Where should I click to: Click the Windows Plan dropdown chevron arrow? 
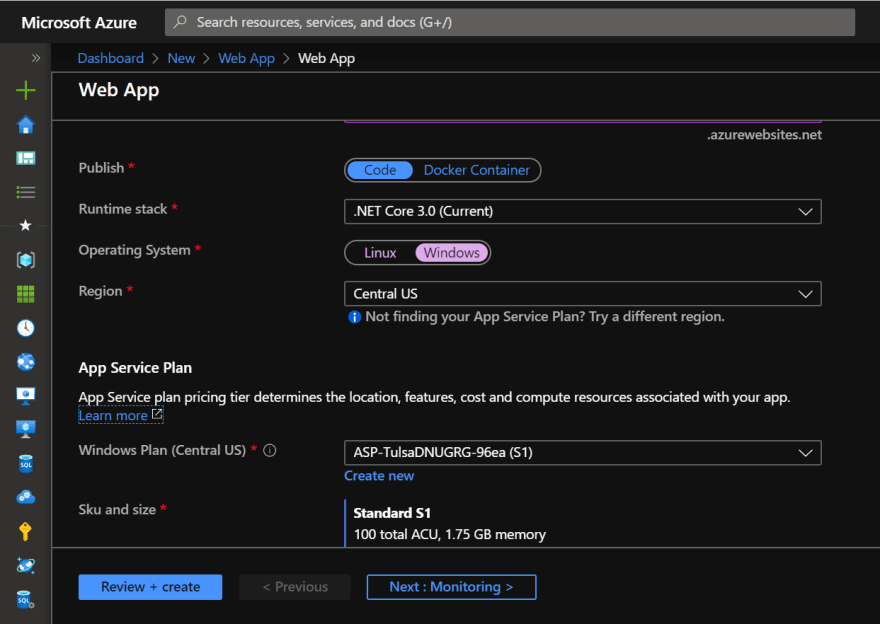(x=805, y=453)
